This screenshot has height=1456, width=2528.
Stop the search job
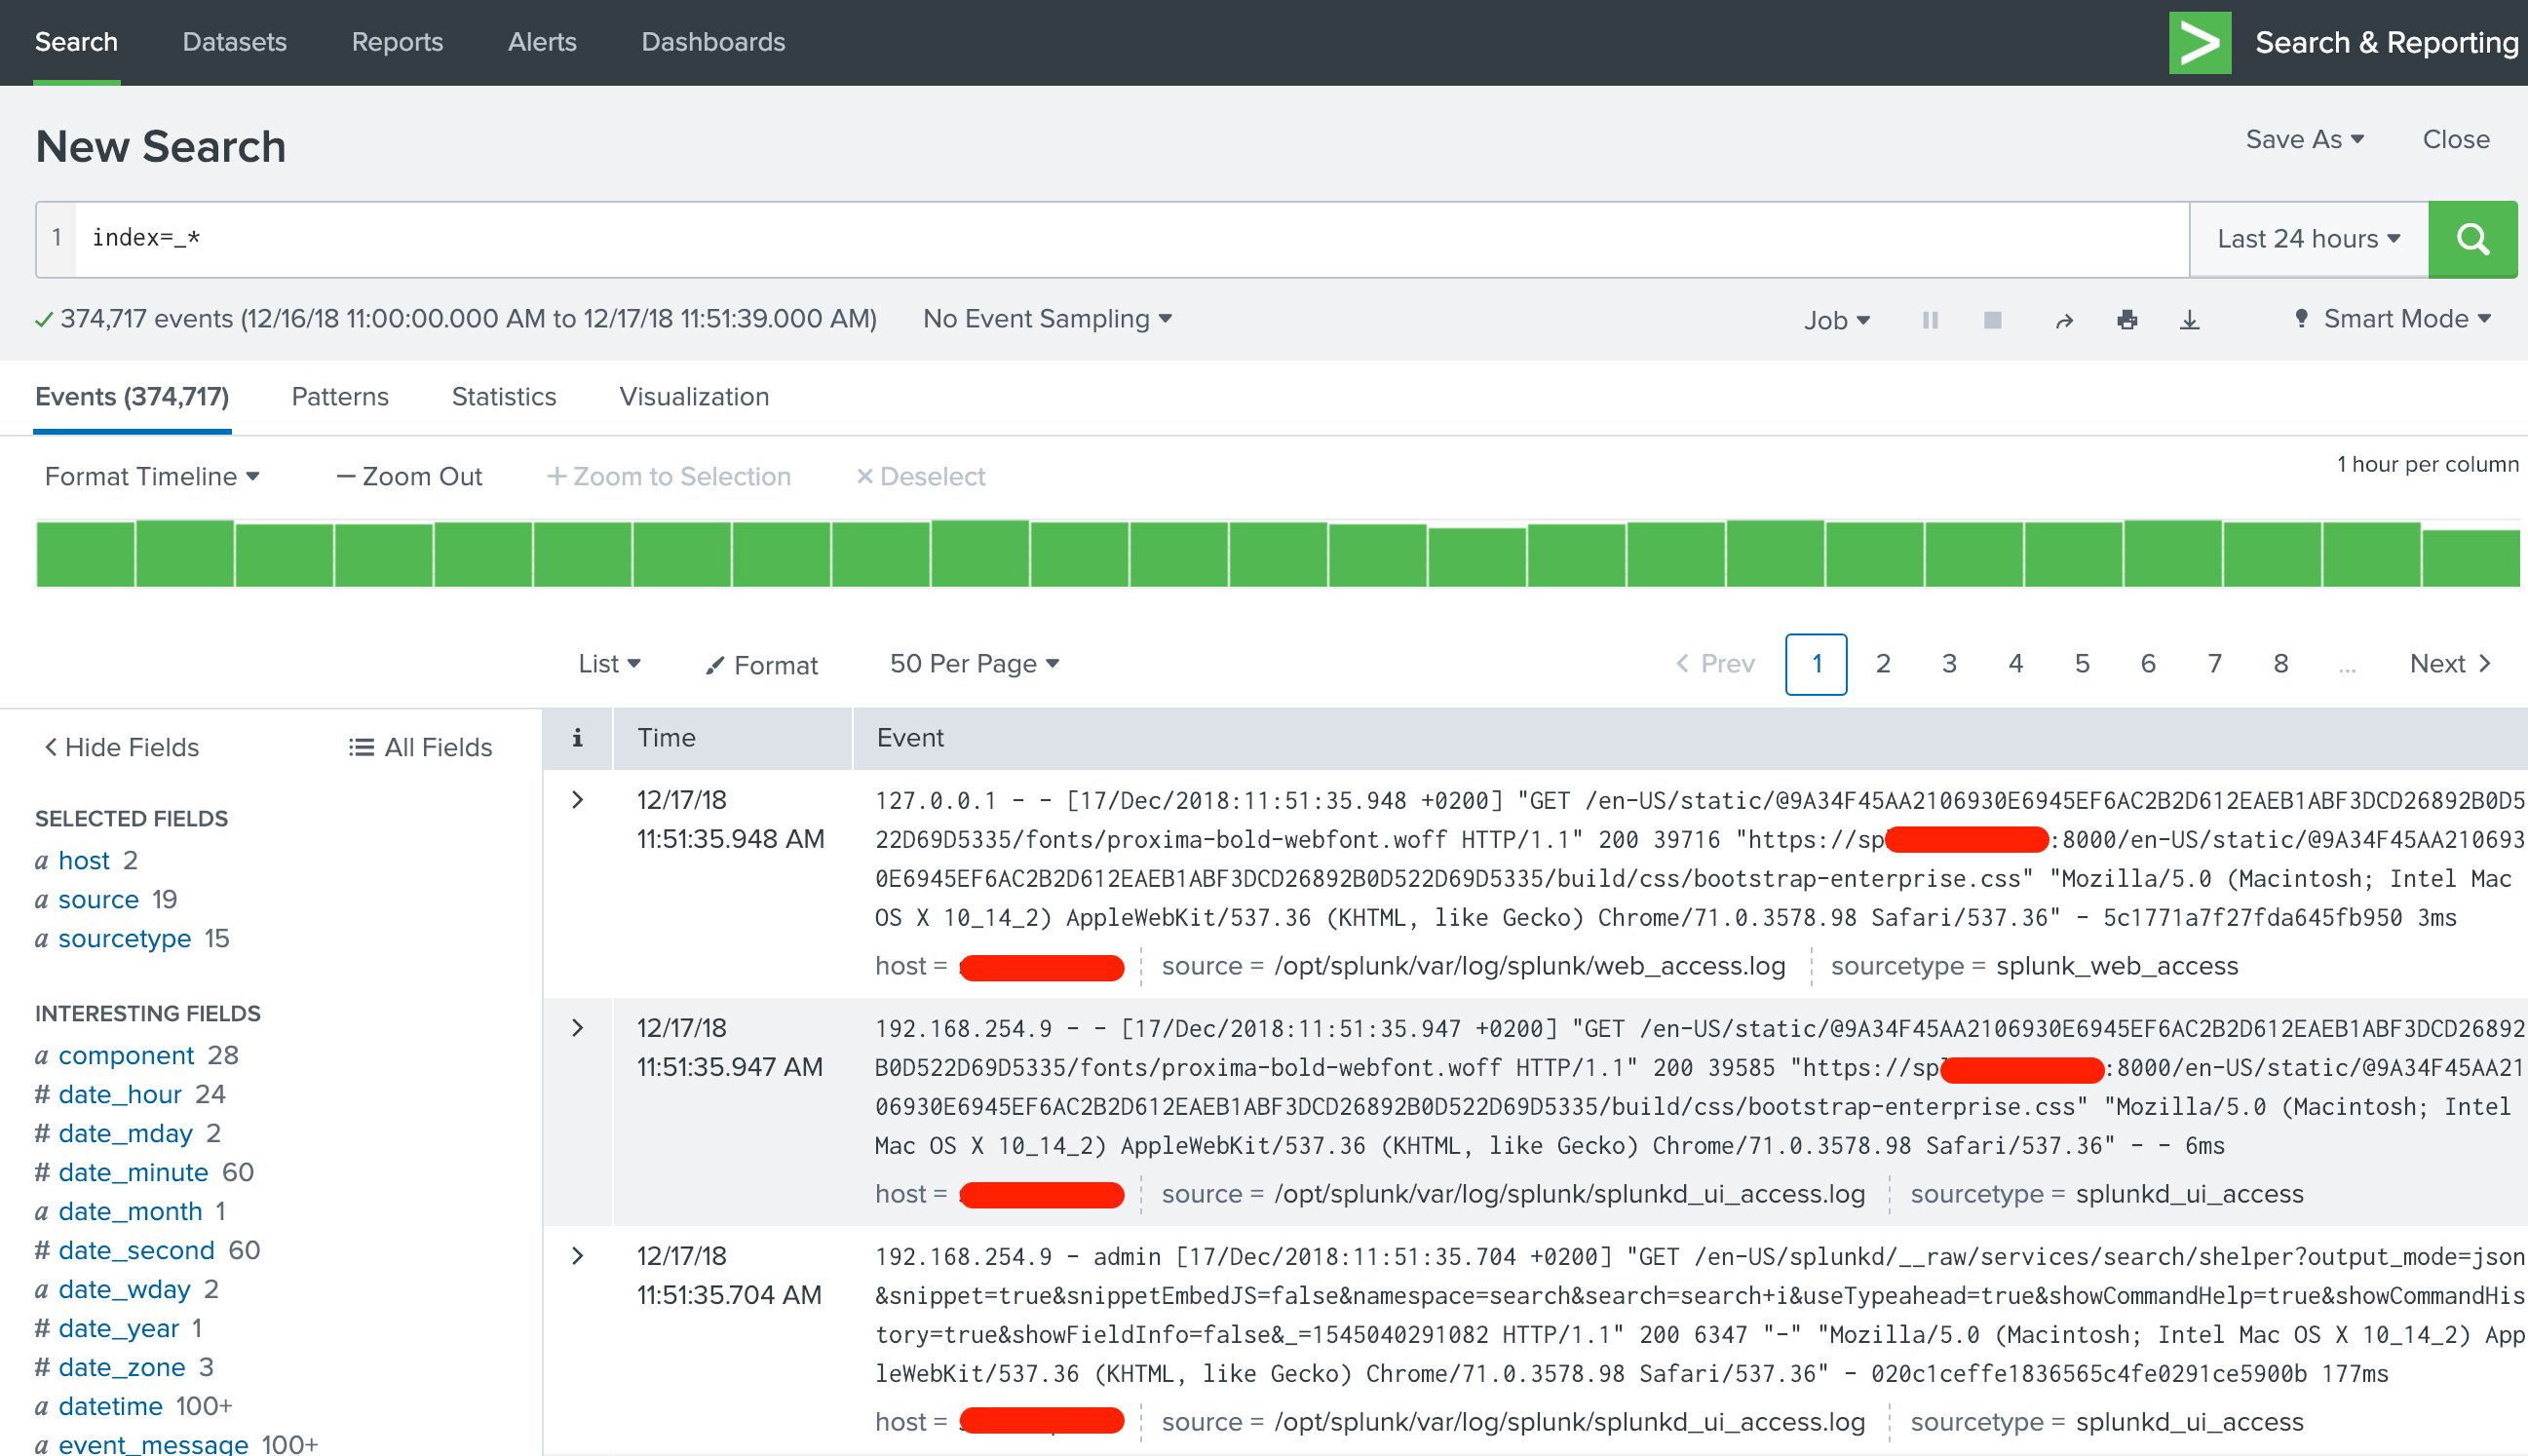1993,319
